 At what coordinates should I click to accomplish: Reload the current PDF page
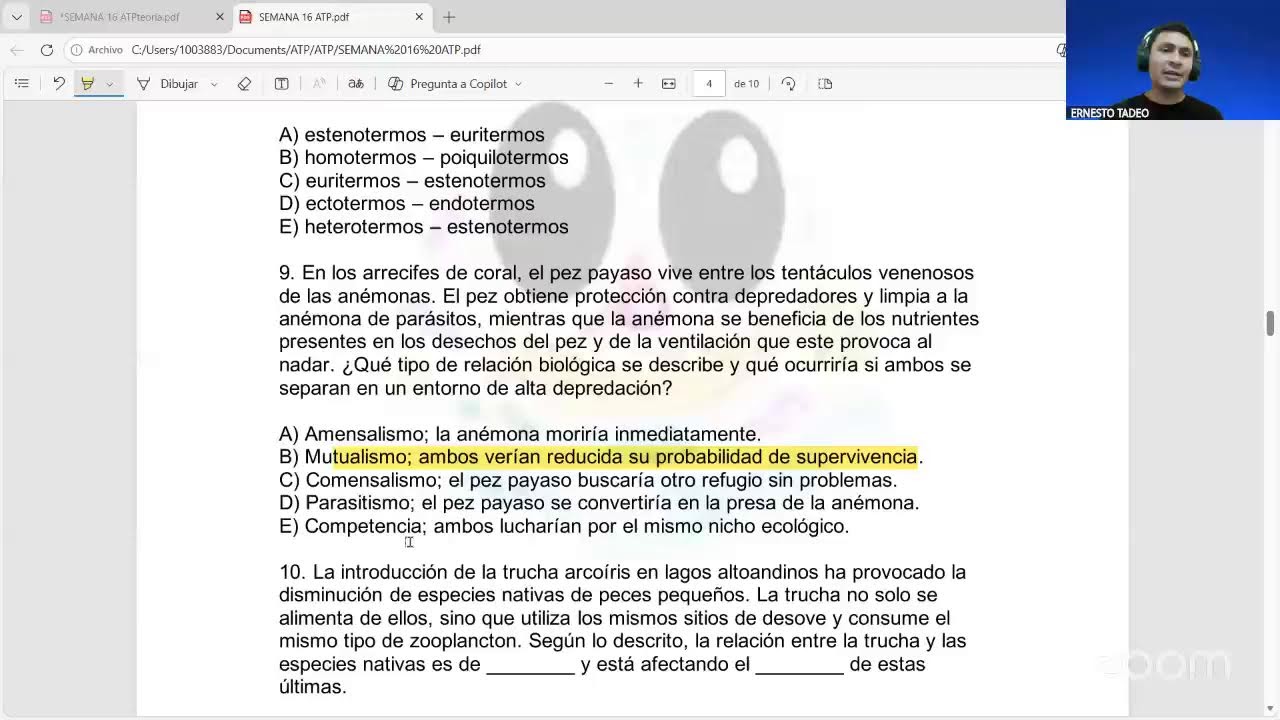(x=47, y=50)
